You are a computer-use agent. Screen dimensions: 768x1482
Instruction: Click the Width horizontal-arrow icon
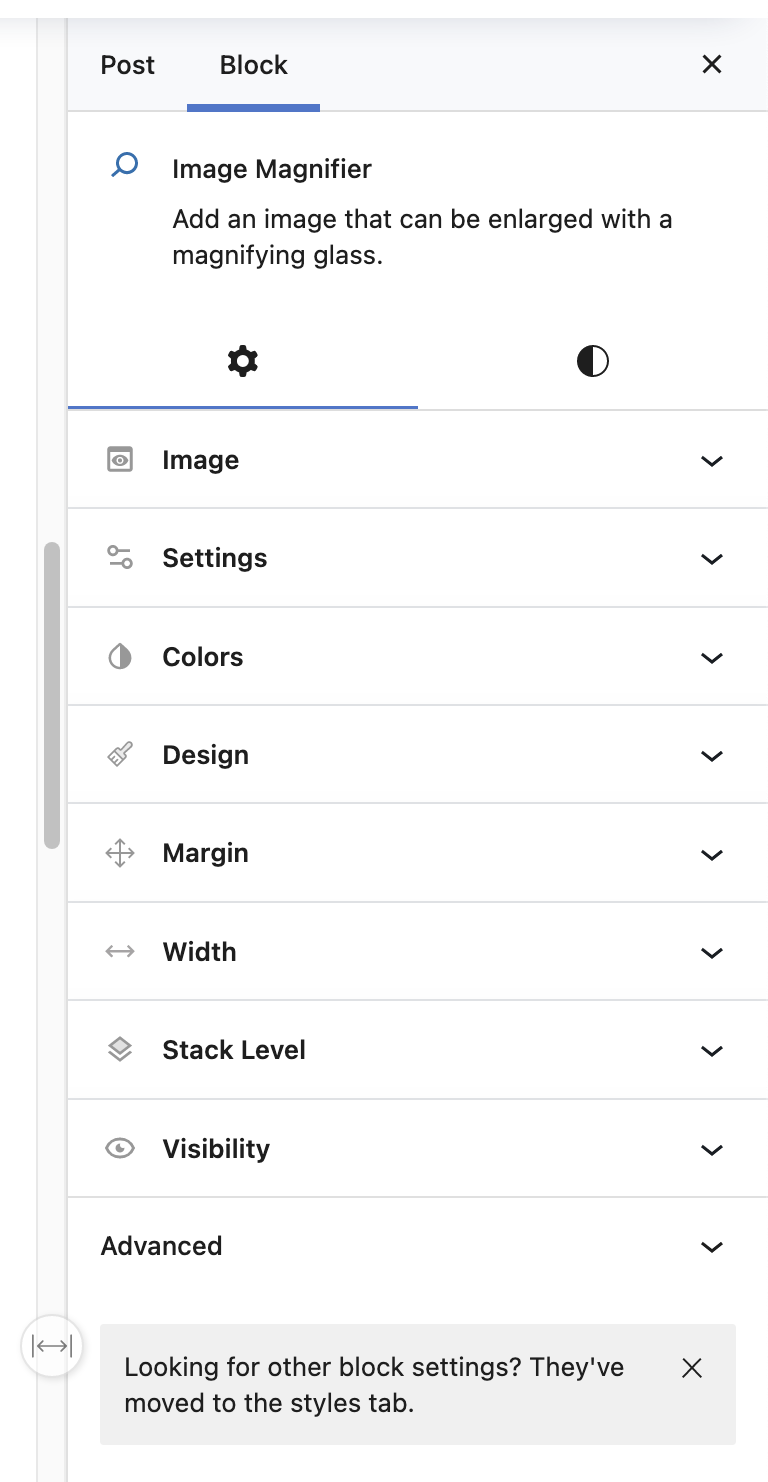pos(119,952)
